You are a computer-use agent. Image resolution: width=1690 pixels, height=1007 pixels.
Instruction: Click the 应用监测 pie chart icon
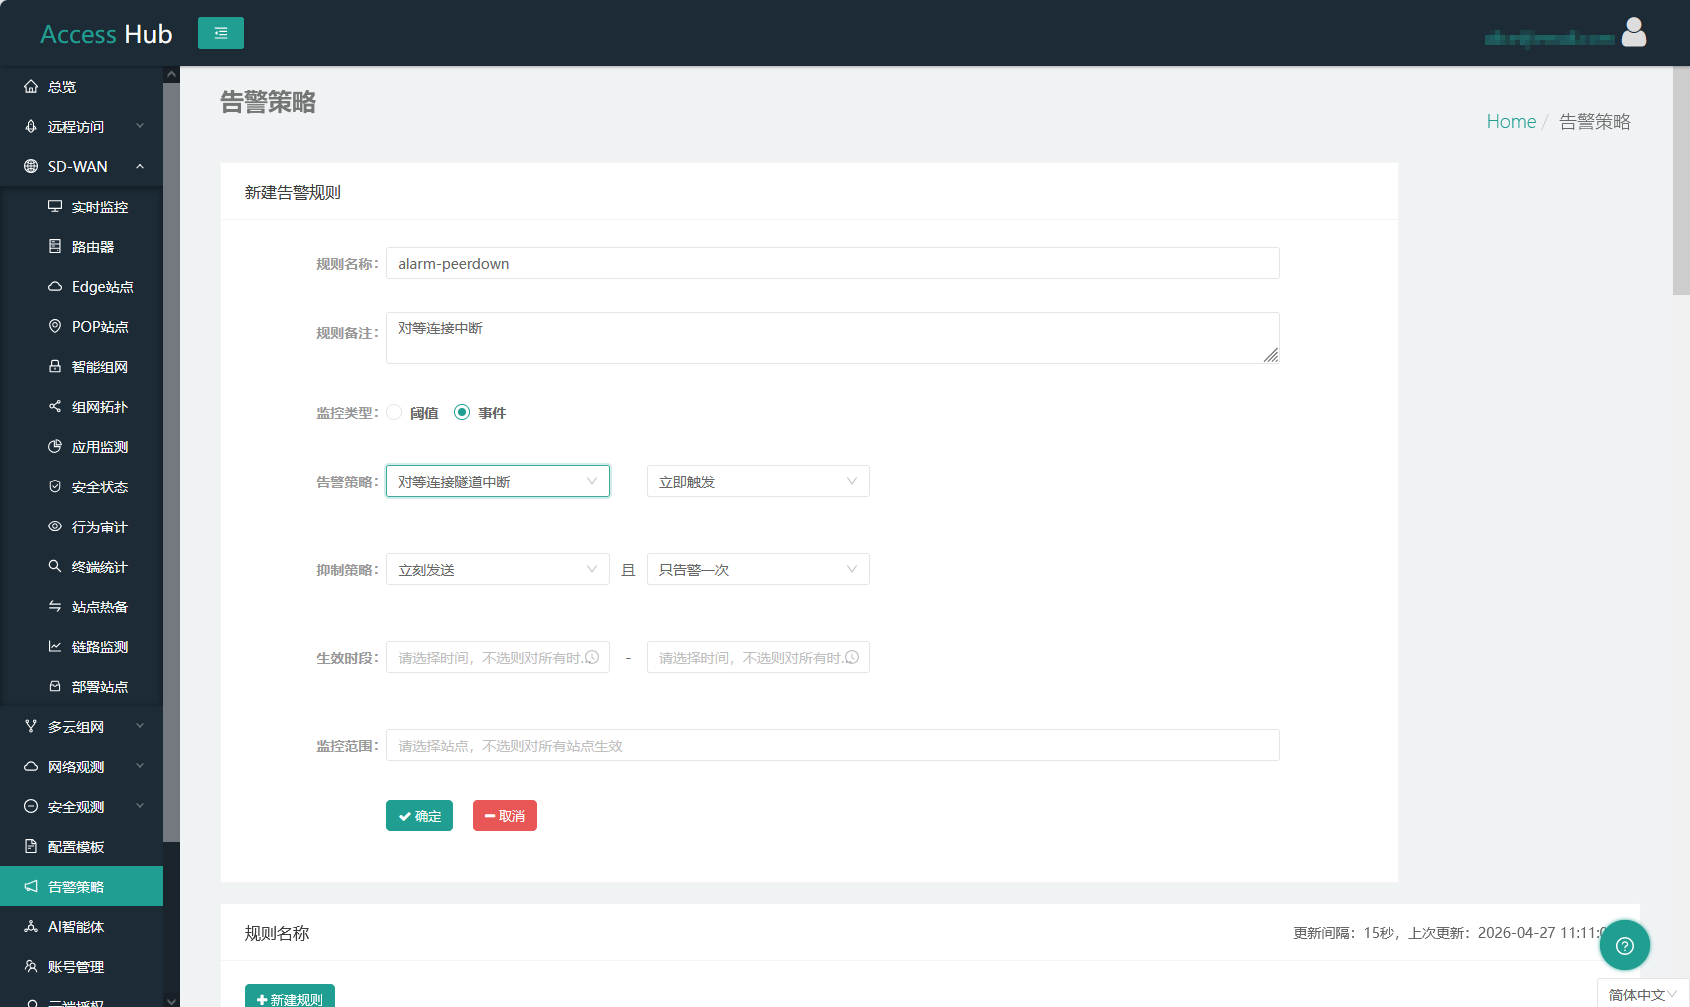pos(55,446)
